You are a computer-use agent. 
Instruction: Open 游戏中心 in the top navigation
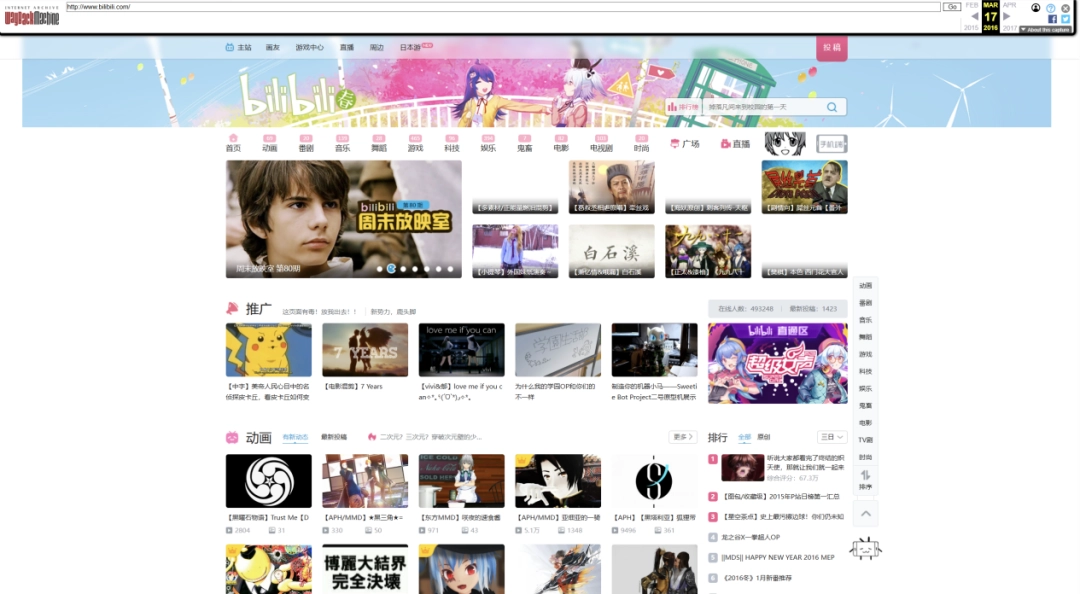(x=309, y=48)
